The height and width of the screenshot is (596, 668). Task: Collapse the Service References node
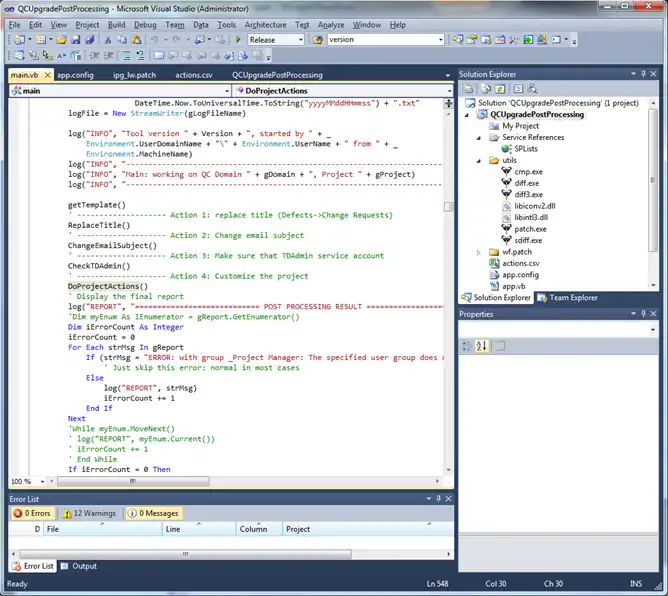point(479,138)
